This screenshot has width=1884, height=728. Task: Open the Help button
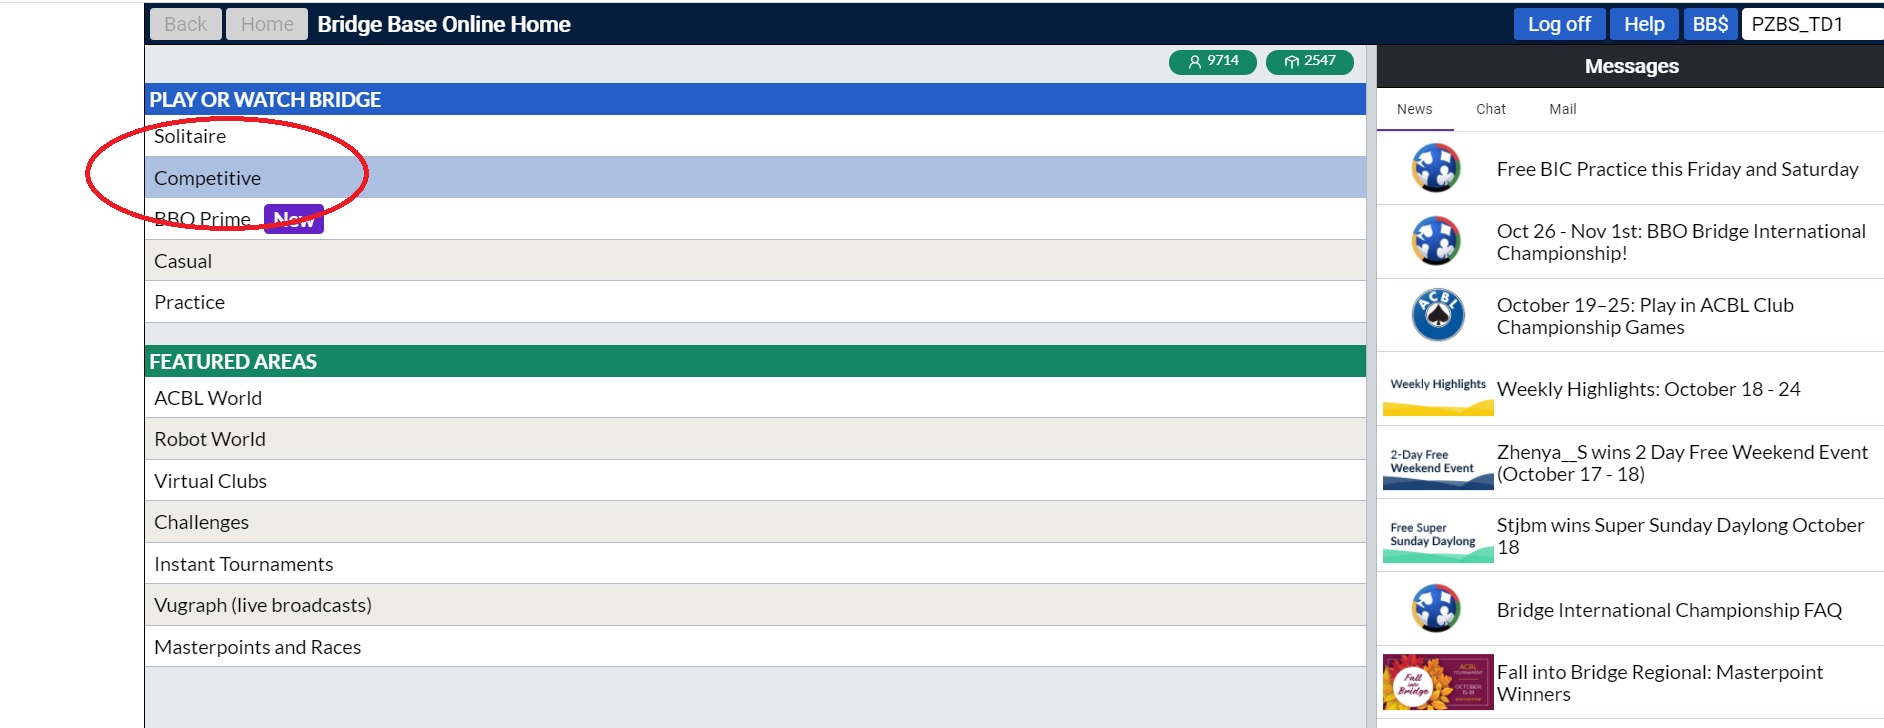1644,24
